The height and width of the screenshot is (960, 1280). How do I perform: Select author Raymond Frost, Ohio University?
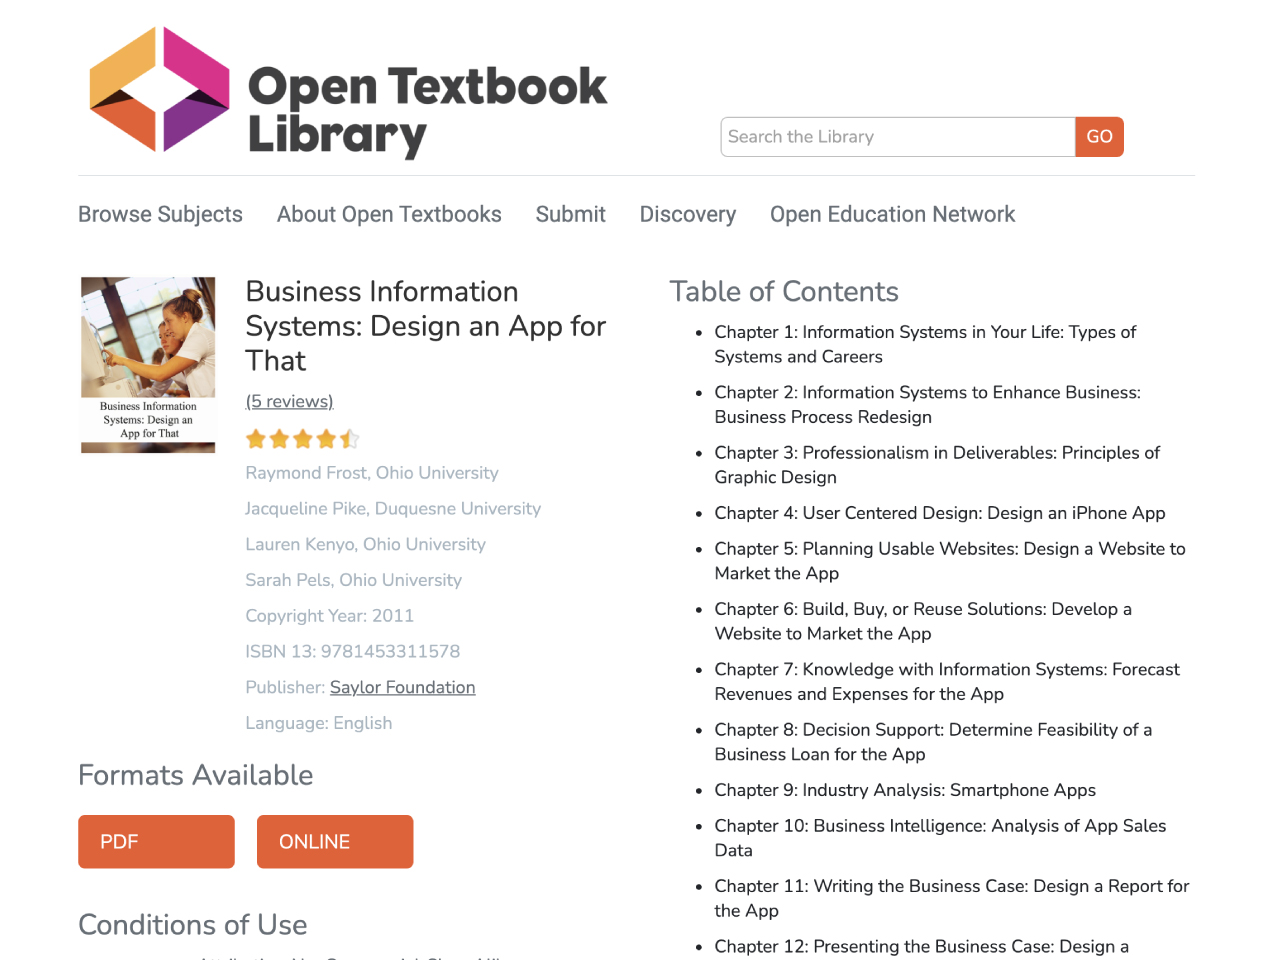coord(372,473)
